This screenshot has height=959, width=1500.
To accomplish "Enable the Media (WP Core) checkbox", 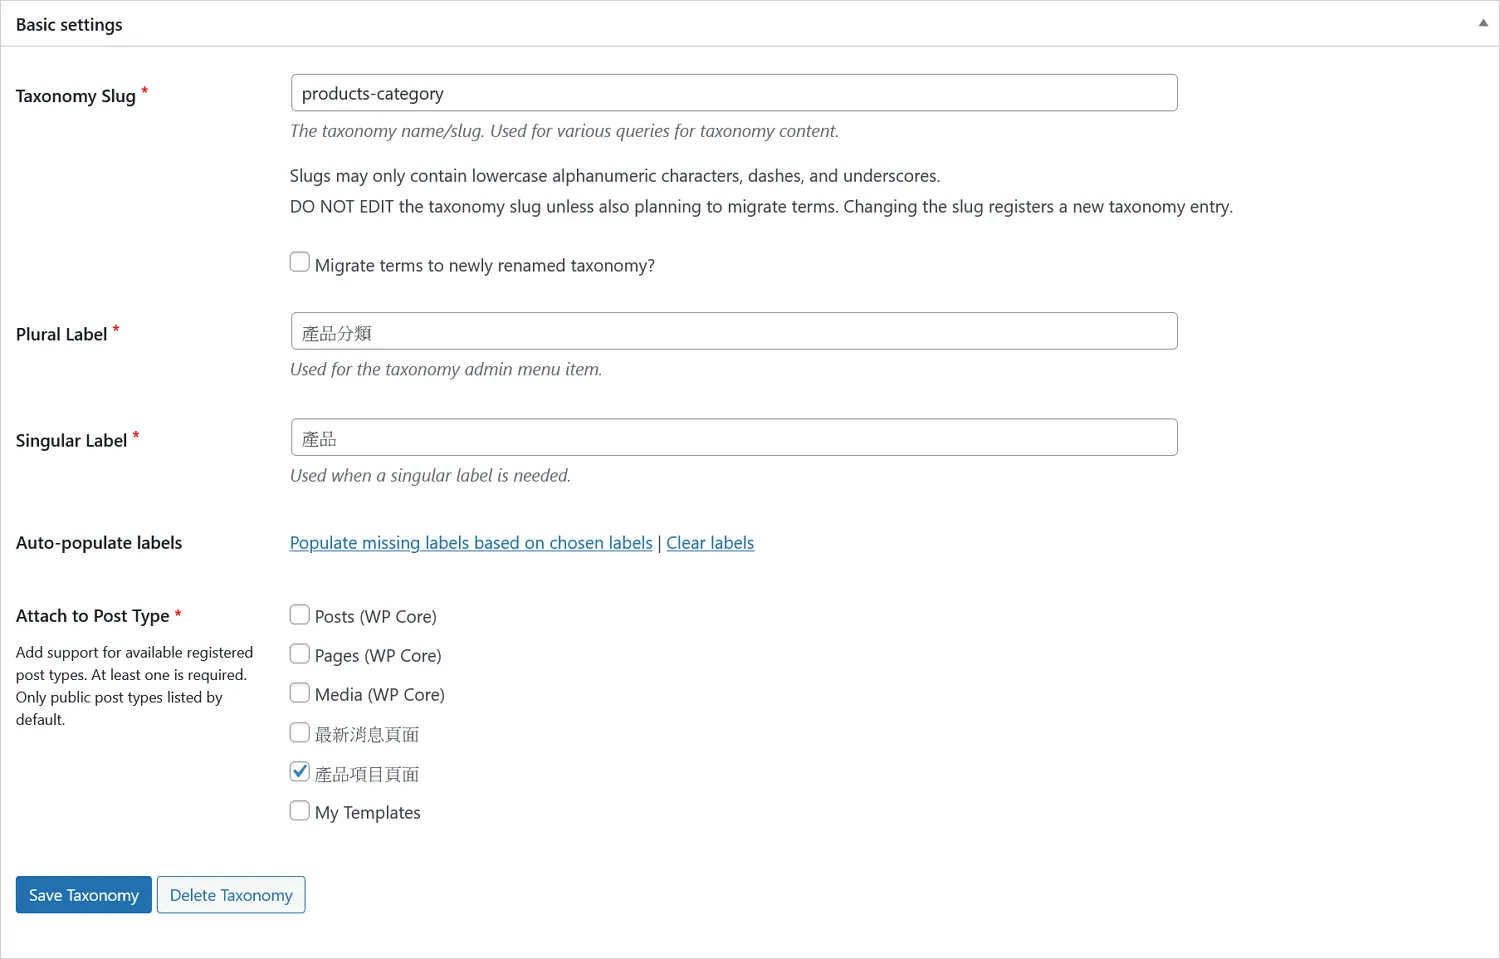I will click(x=300, y=693).
